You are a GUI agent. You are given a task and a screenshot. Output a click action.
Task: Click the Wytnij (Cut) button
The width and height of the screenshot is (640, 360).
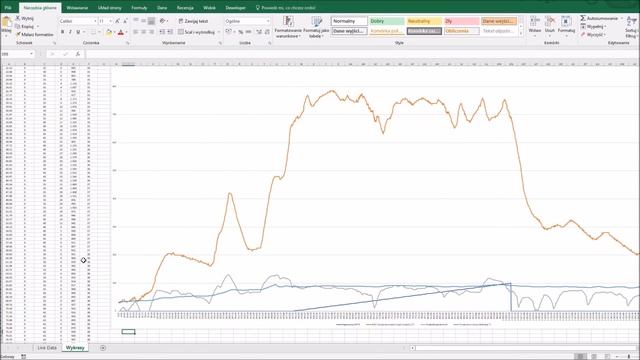tap(25, 18)
